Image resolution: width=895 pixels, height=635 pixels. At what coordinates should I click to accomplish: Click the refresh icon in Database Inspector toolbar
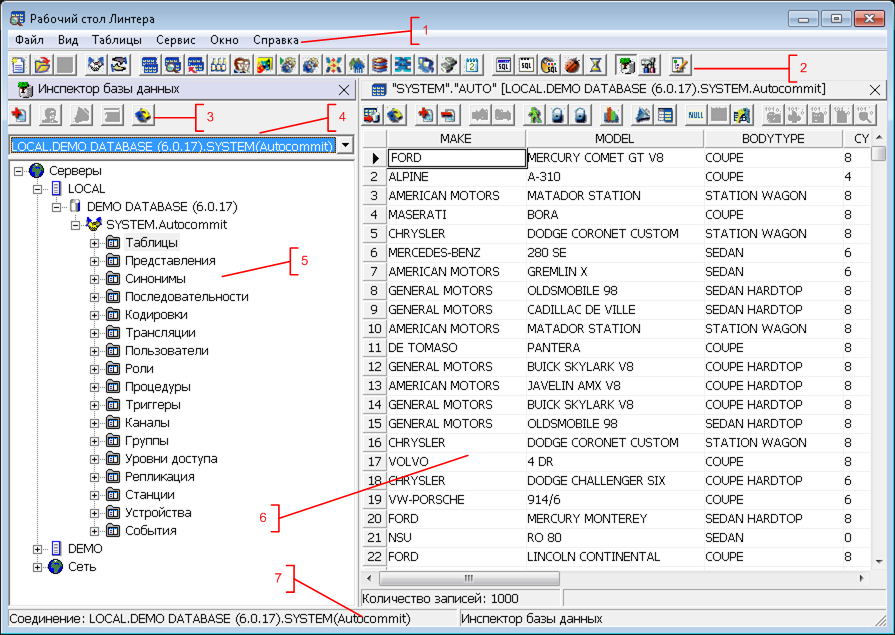pos(142,115)
